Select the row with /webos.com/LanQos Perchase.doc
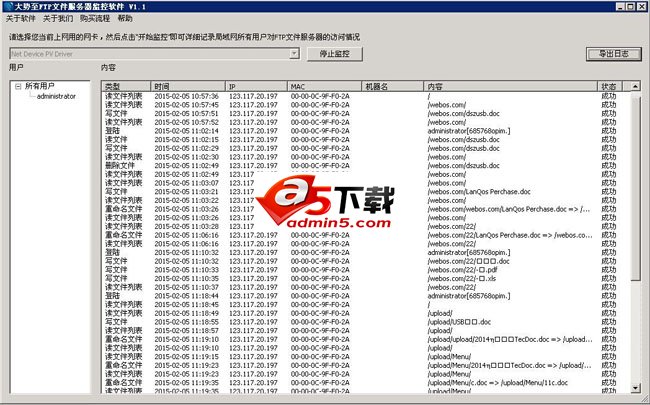 click(x=366, y=192)
